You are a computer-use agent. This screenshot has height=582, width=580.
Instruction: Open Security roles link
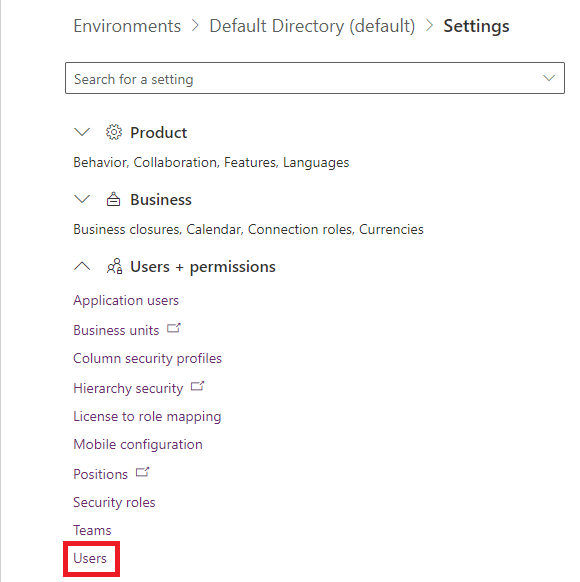click(x=114, y=503)
